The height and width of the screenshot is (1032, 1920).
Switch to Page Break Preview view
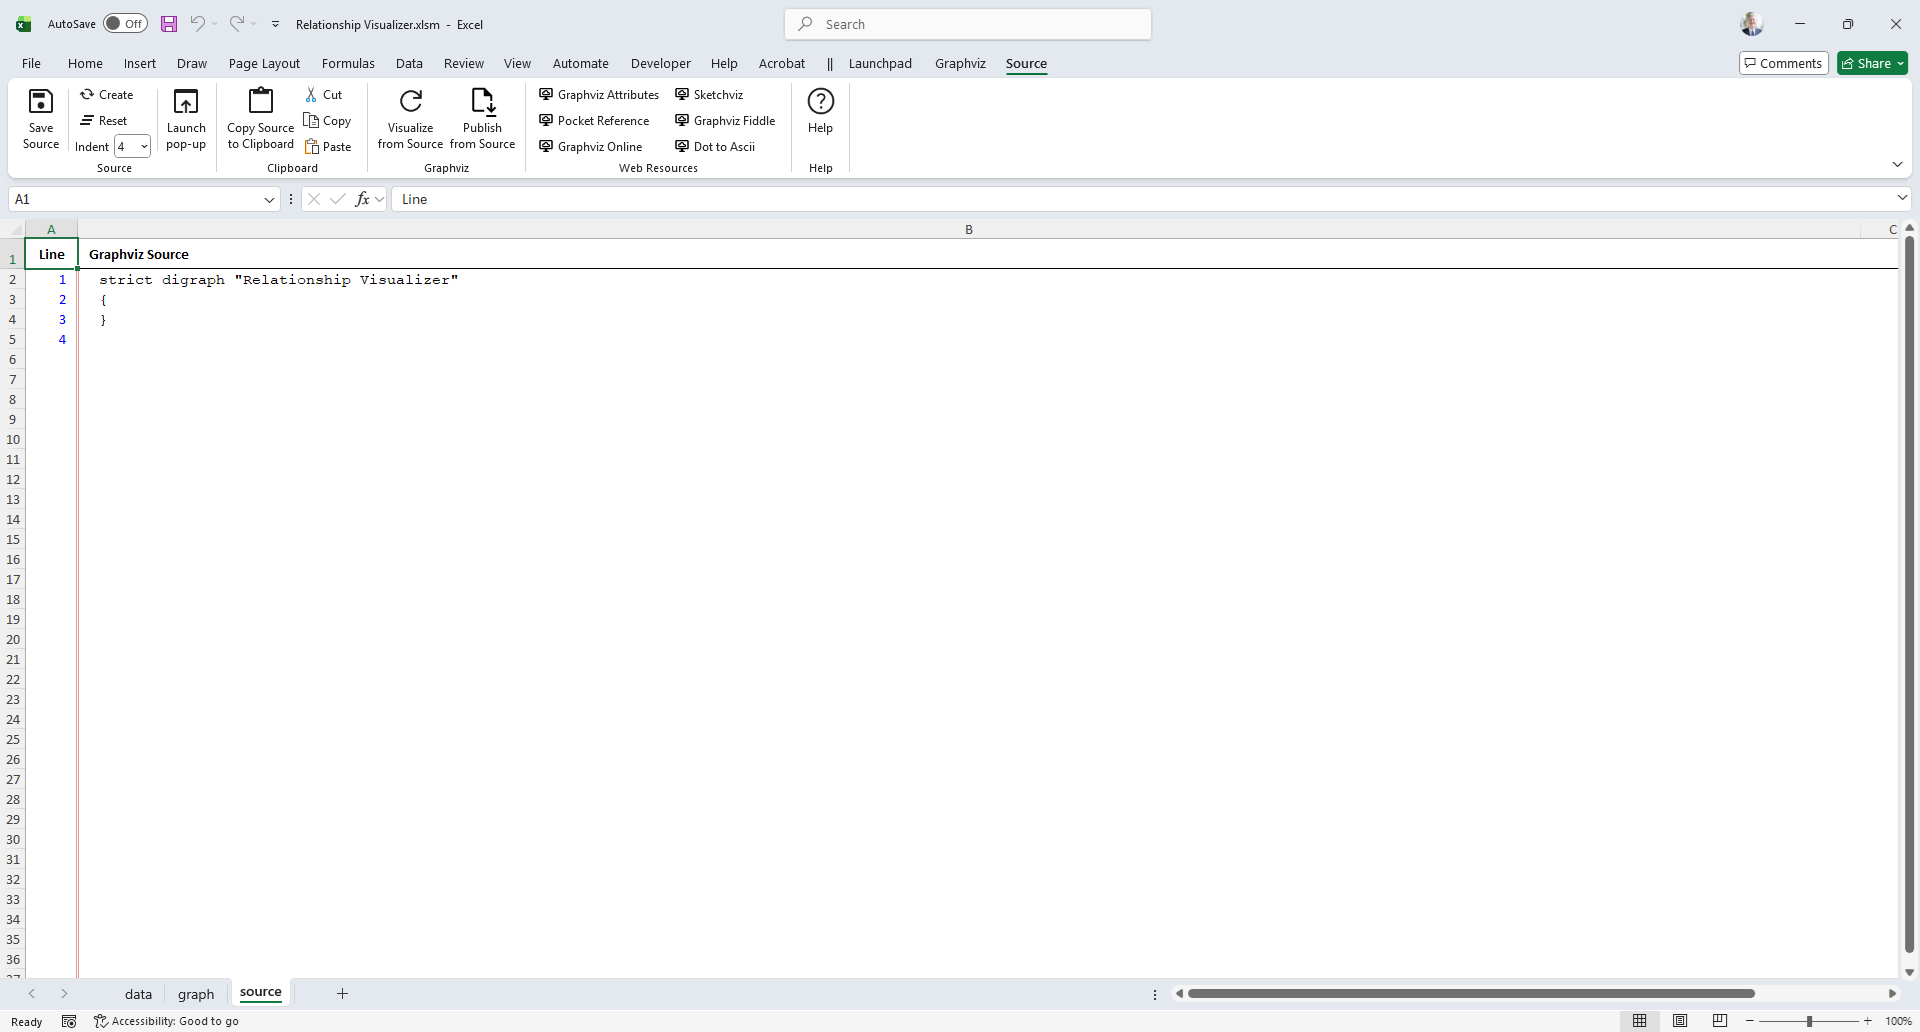pyautogui.click(x=1720, y=1021)
